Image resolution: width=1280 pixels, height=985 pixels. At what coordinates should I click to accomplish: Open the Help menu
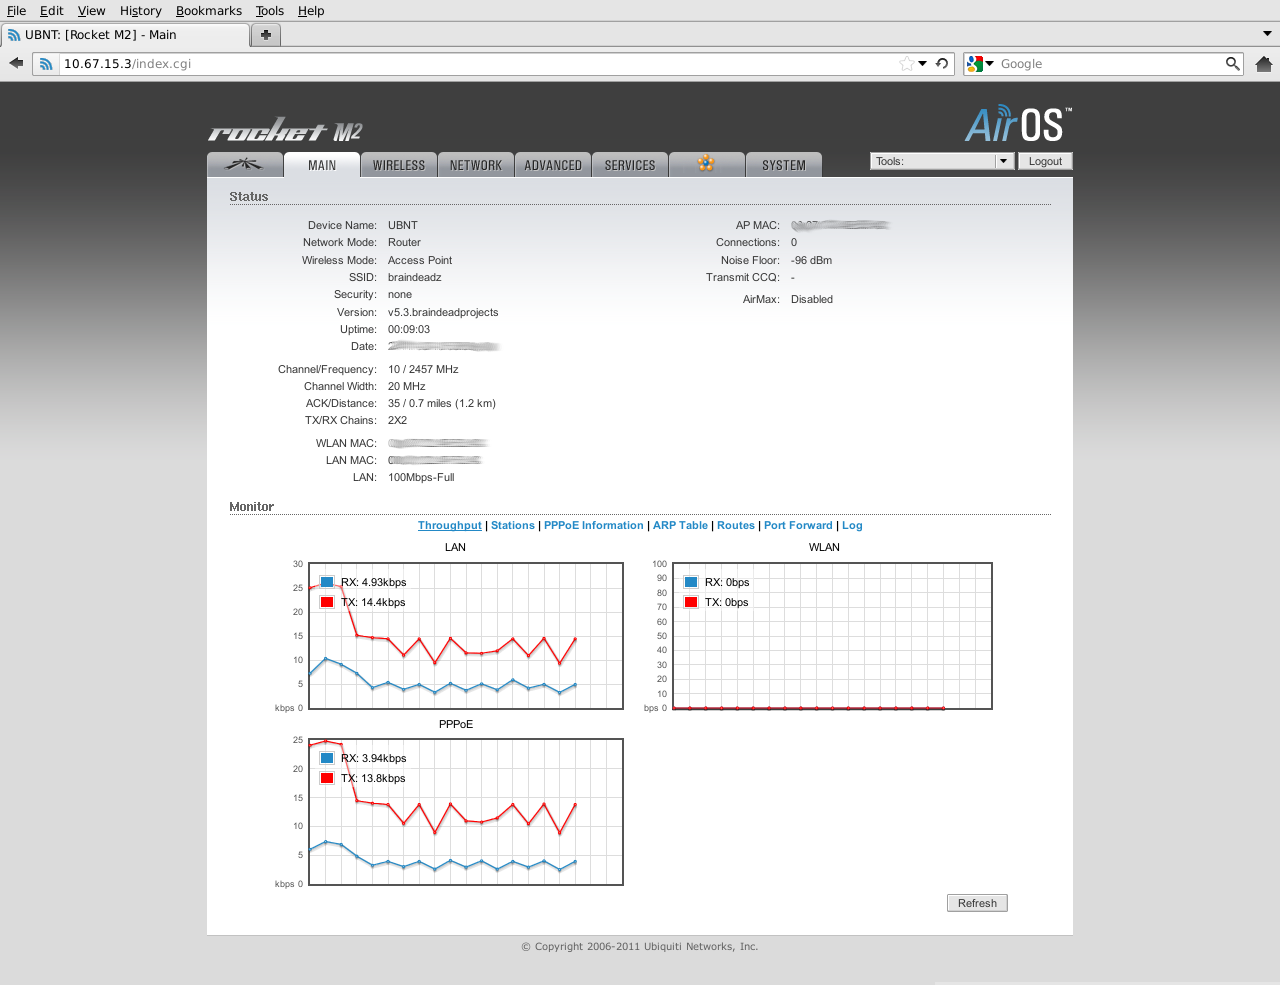click(x=311, y=11)
